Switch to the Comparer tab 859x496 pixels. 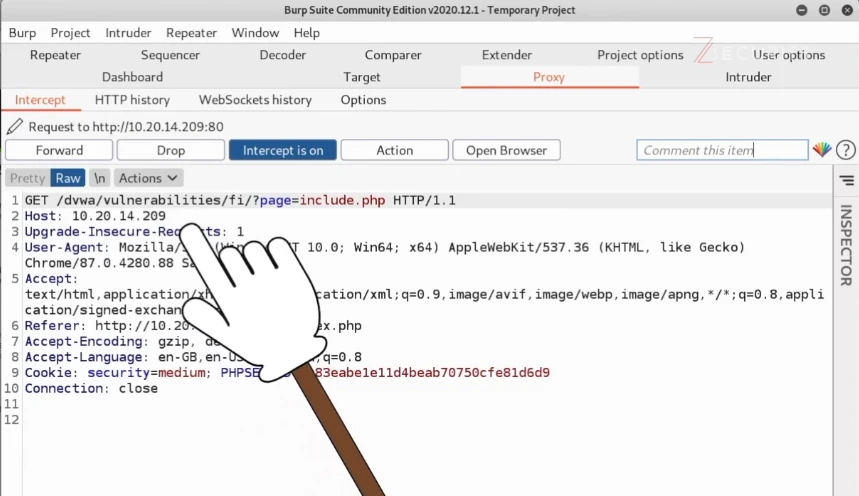[393, 55]
